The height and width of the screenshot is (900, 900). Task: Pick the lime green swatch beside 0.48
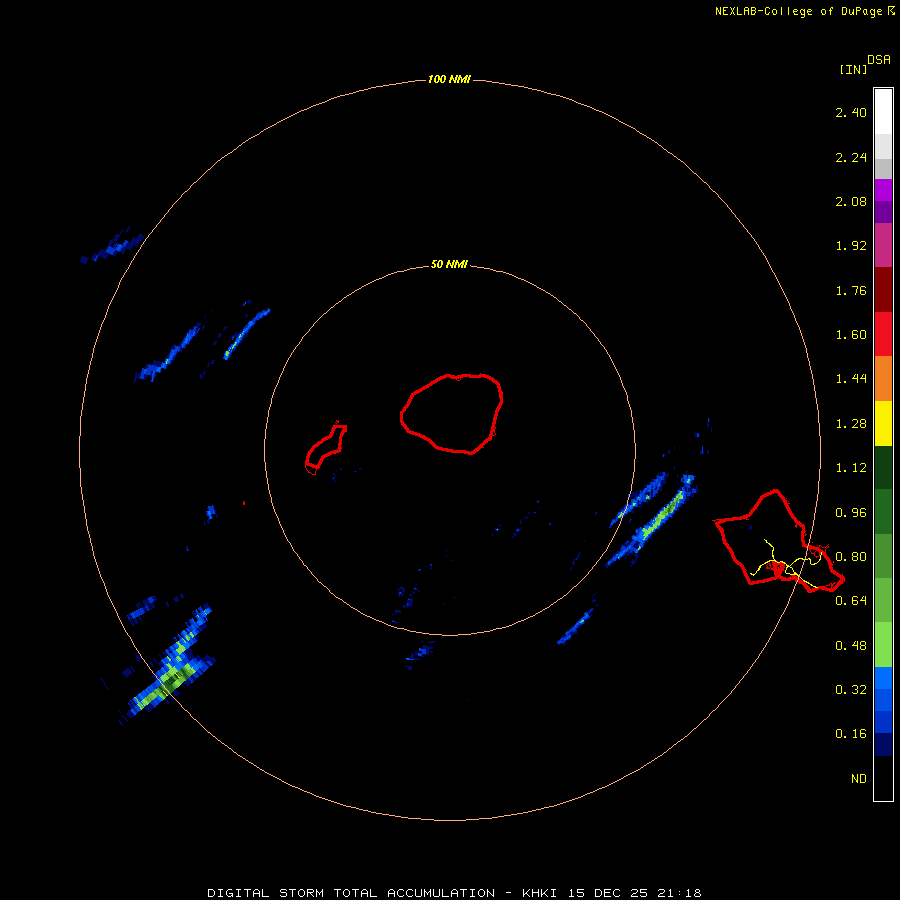883,645
